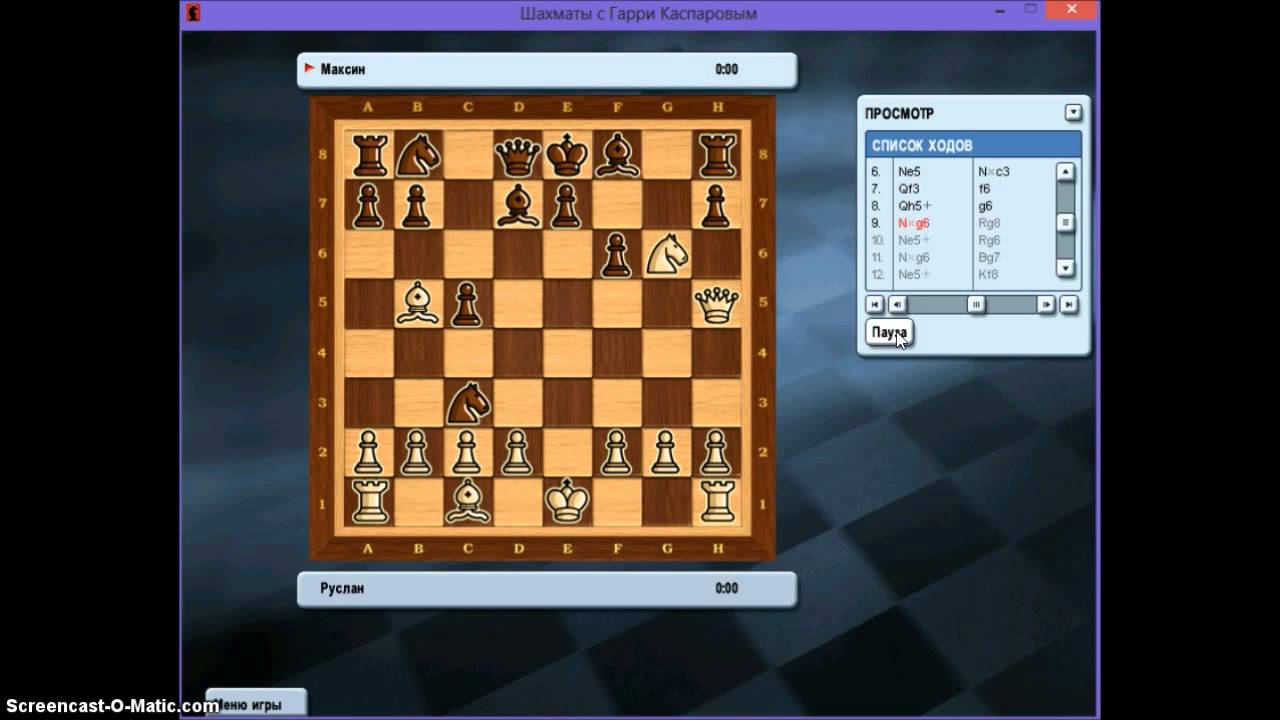Step back one move in replay
The image size is (1280, 720).
(897, 305)
